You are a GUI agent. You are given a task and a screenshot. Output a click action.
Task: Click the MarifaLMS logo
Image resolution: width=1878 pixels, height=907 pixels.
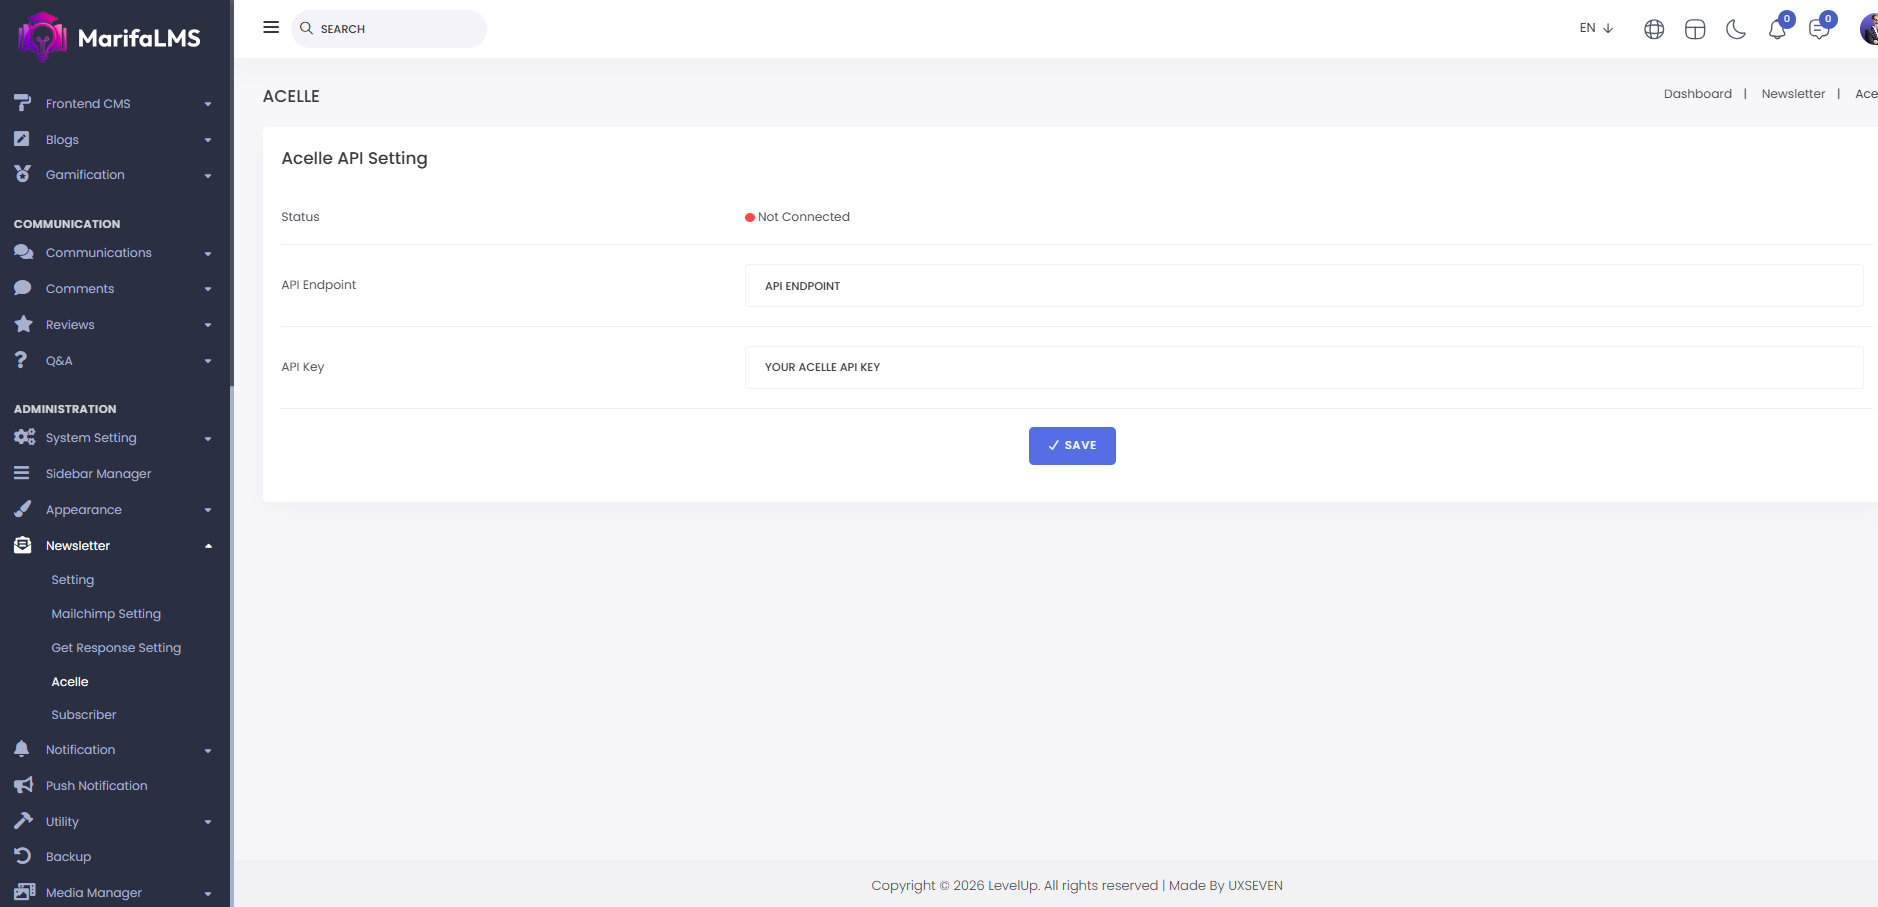[110, 37]
